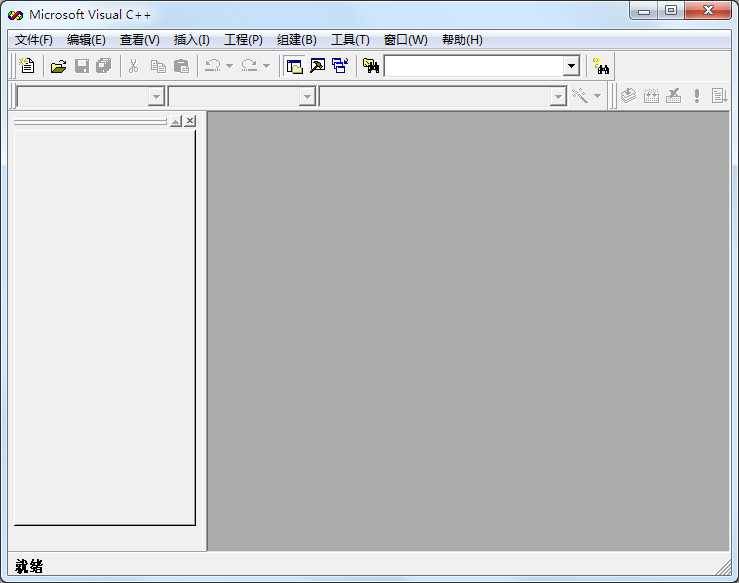This screenshot has height=583, width=739.
Task: Open the 工程(P) menu
Action: click(243, 40)
